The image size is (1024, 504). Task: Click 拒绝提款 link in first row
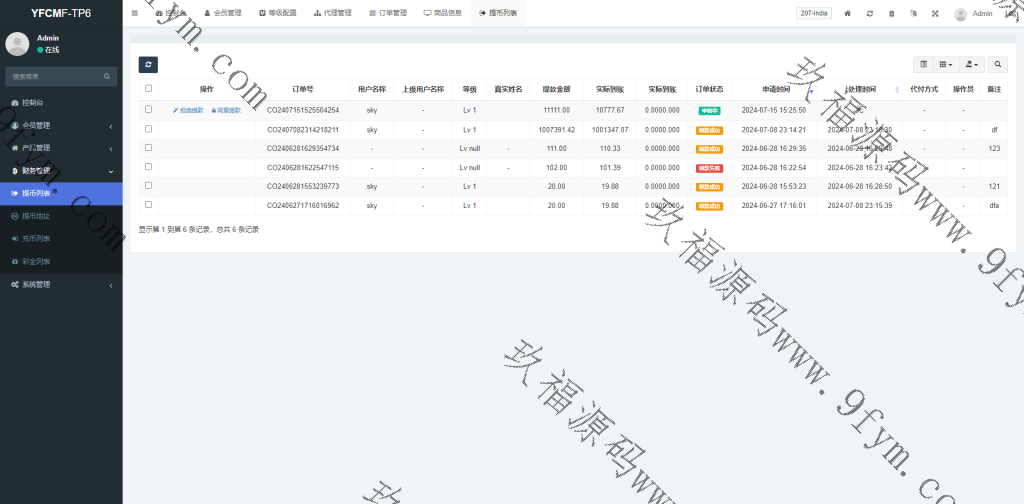(188, 110)
